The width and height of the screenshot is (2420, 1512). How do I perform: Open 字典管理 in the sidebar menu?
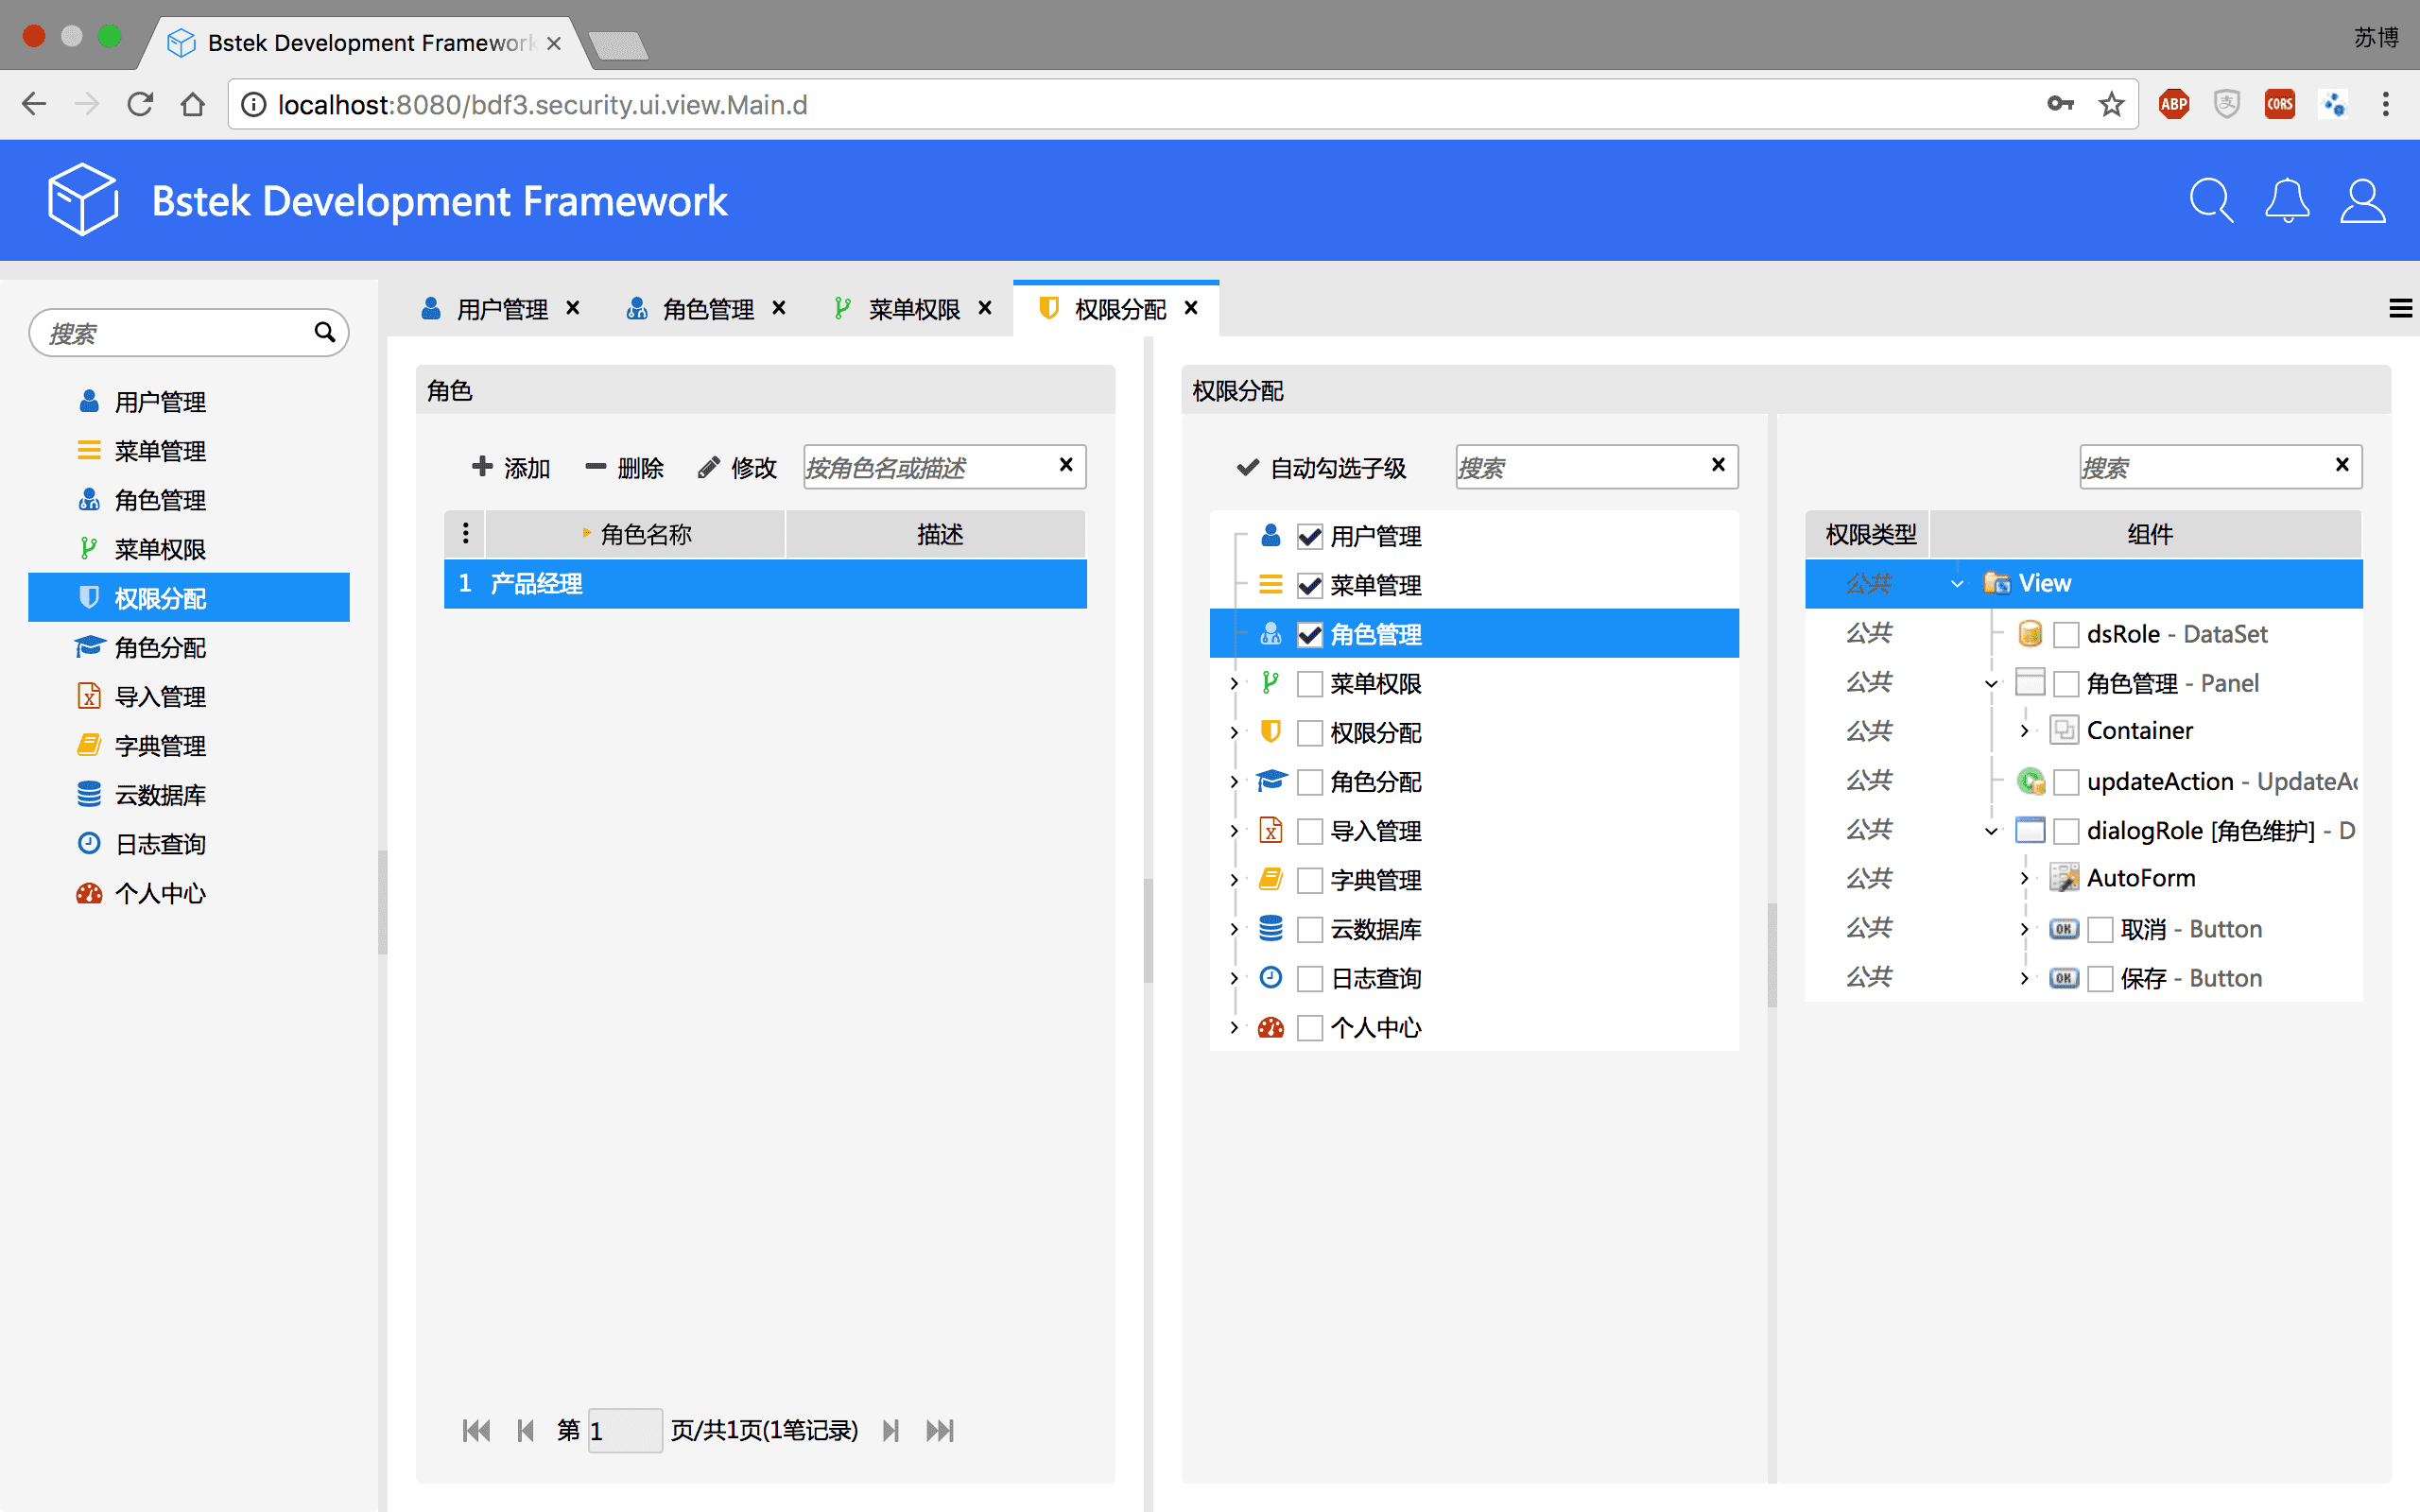coord(160,746)
